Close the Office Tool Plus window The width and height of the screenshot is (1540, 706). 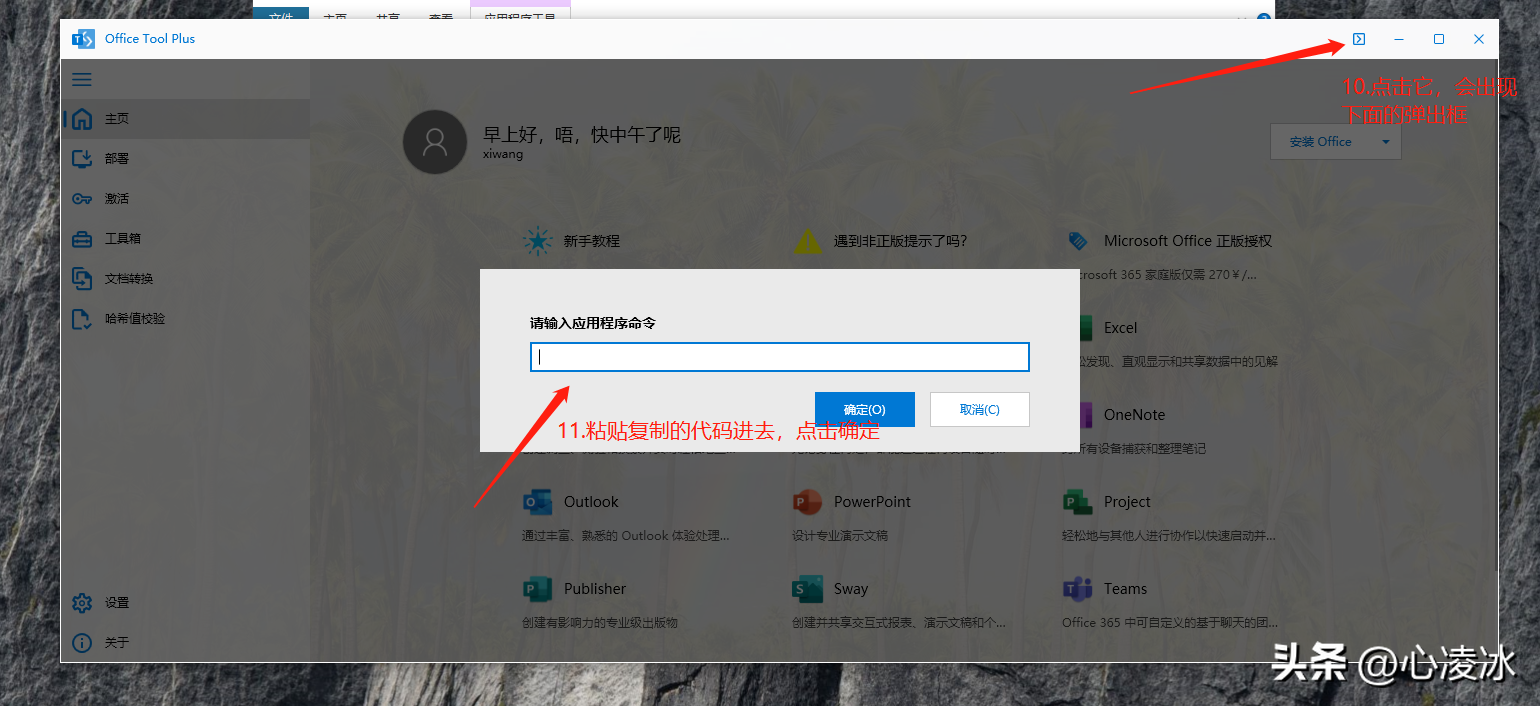[x=1479, y=39]
